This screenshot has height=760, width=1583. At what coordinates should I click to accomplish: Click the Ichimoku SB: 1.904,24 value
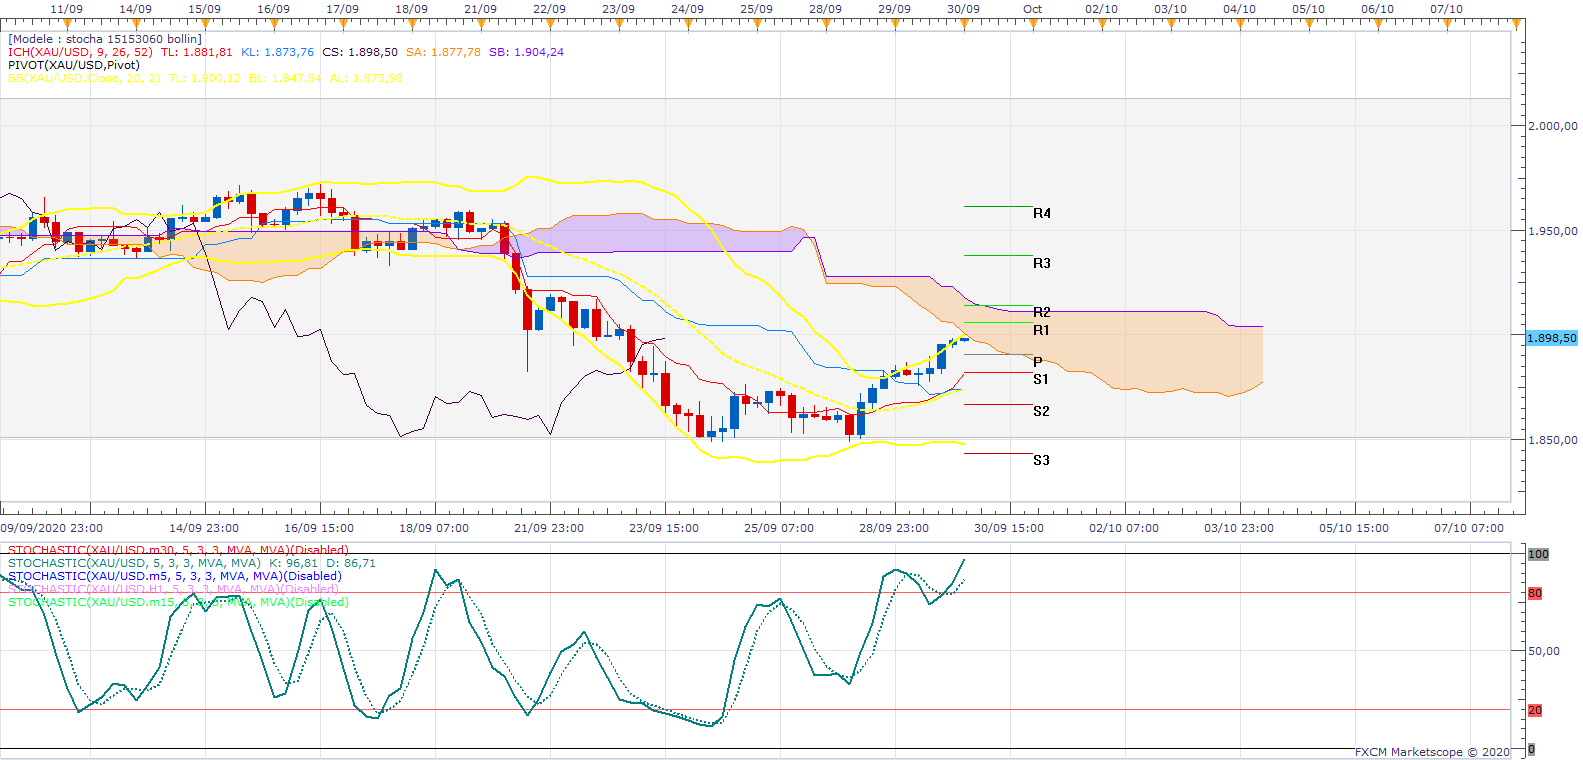pos(526,52)
